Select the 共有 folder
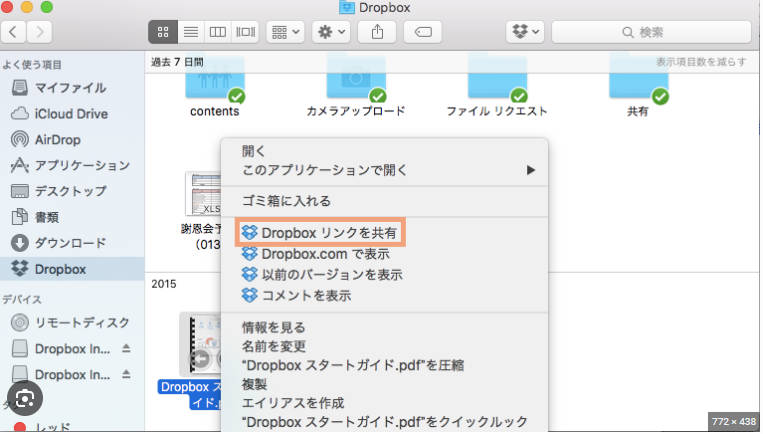Image resolution: width=763 pixels, height=434 pixels. [x=638, y=88]
